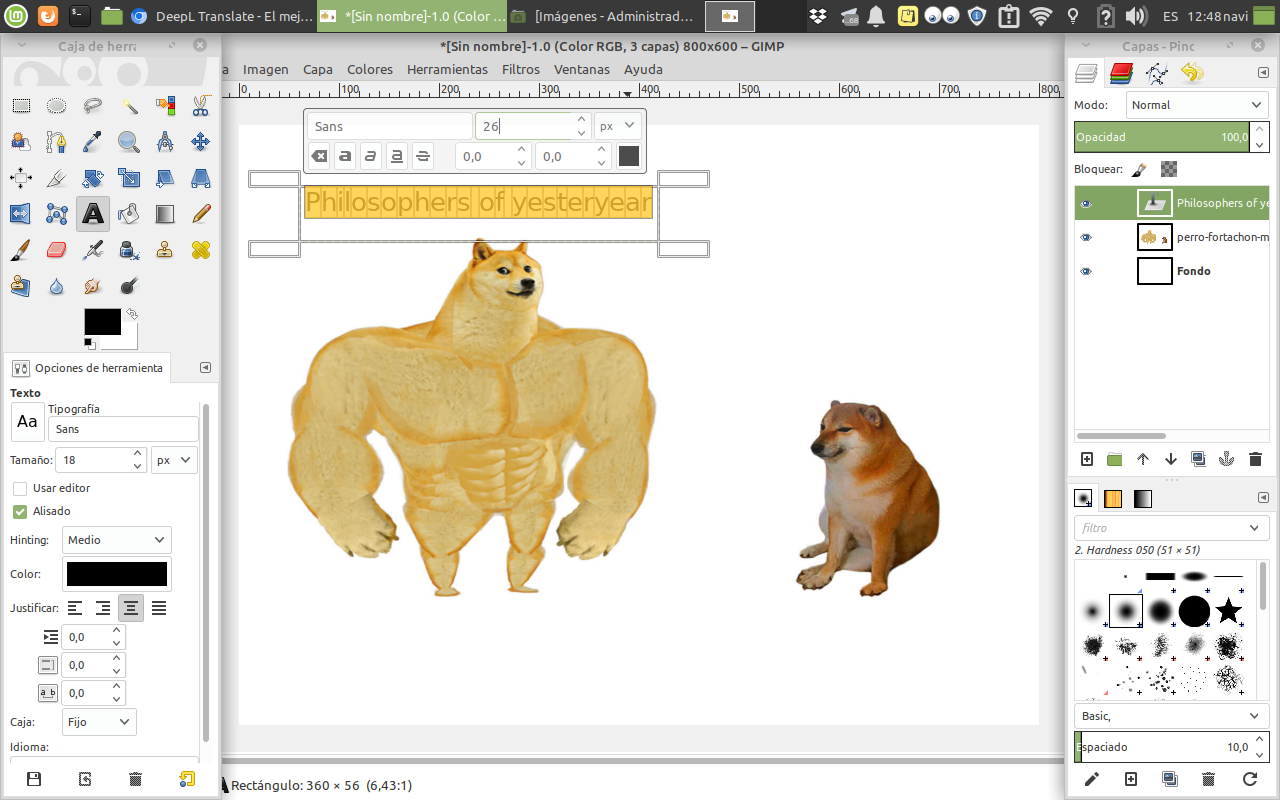Open the Colores menu

370,69
